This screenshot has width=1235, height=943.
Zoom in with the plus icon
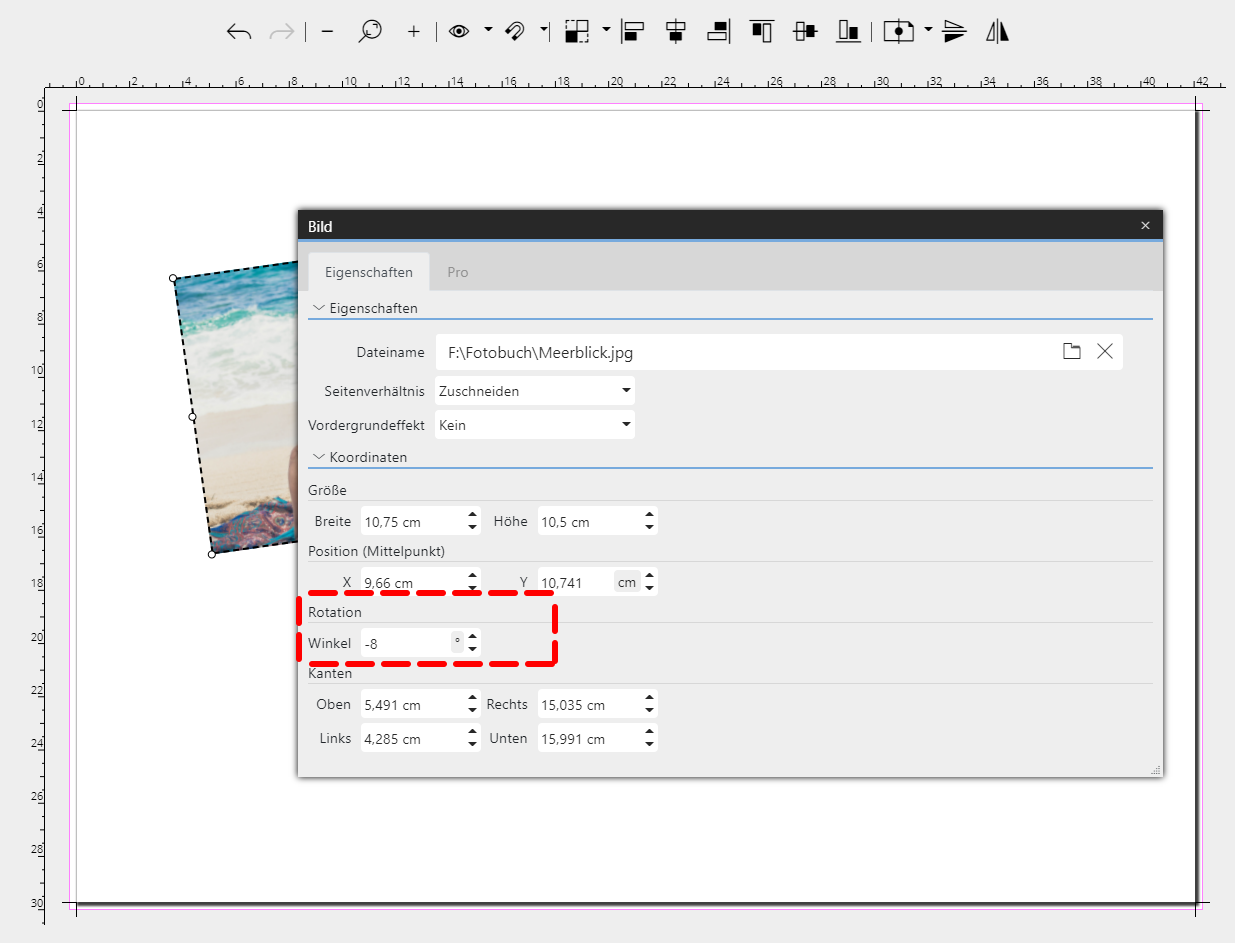pos(413,32)
